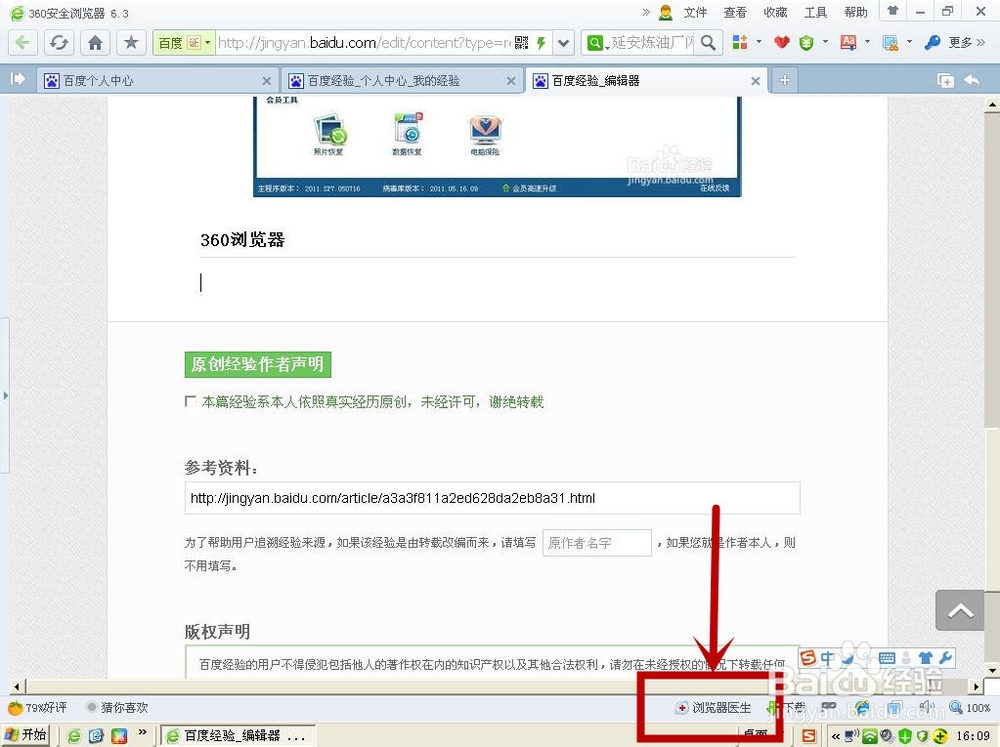Viewport: 1000px width, 747px height.
Task: Click the 百度 site badge dropdown
Action: (x=184, y=43)
